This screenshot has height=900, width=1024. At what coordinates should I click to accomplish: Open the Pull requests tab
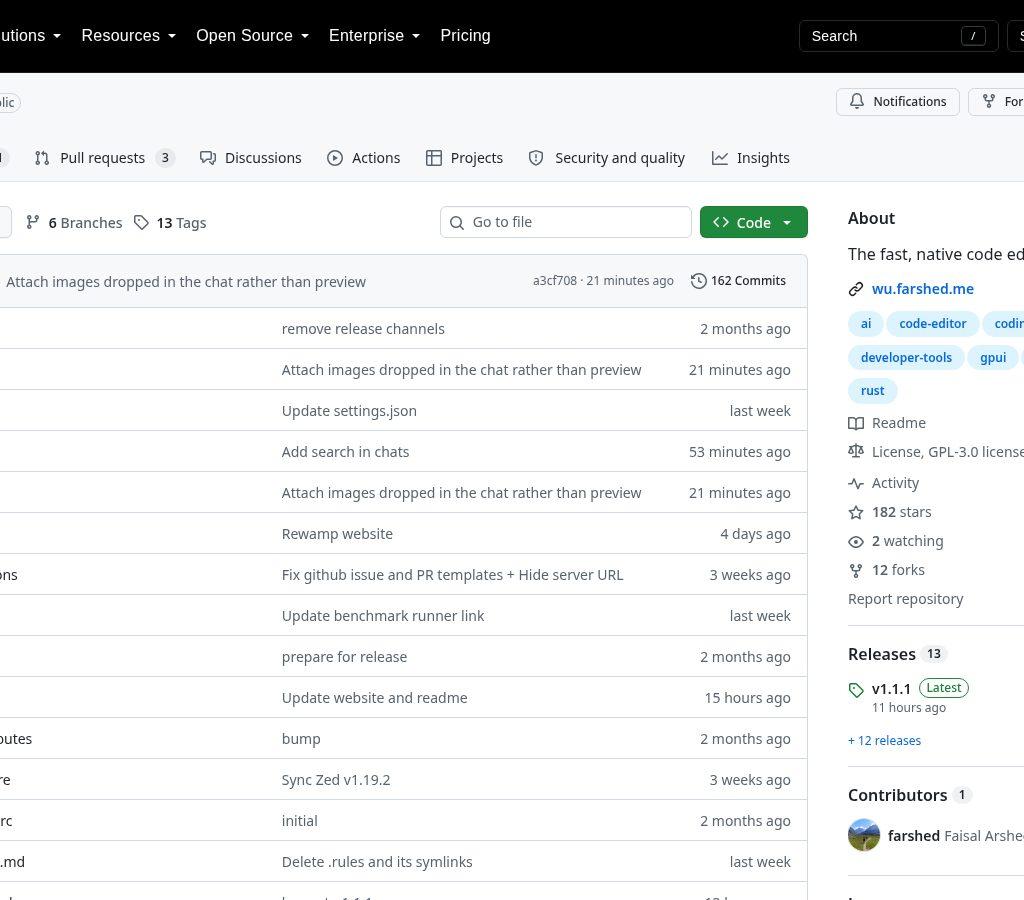104,158
